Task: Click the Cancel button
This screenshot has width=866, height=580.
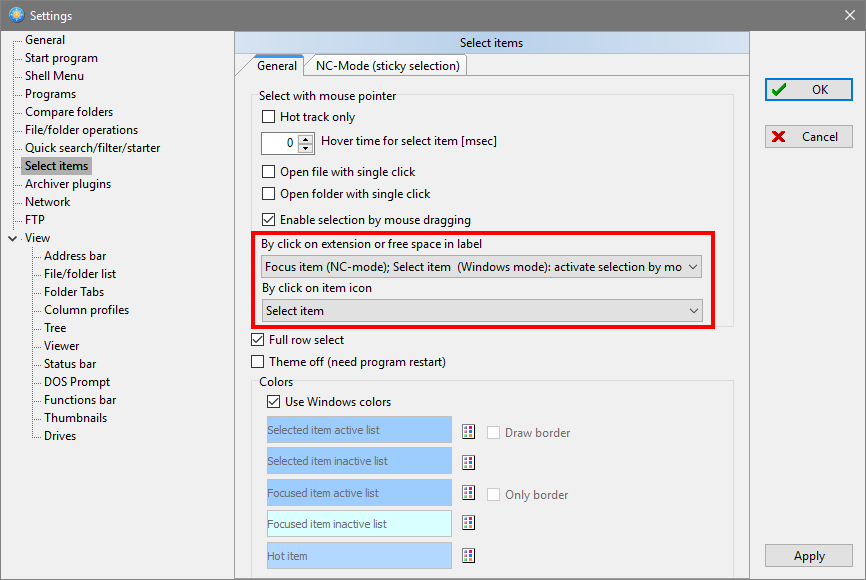Action: coord(809,137)
